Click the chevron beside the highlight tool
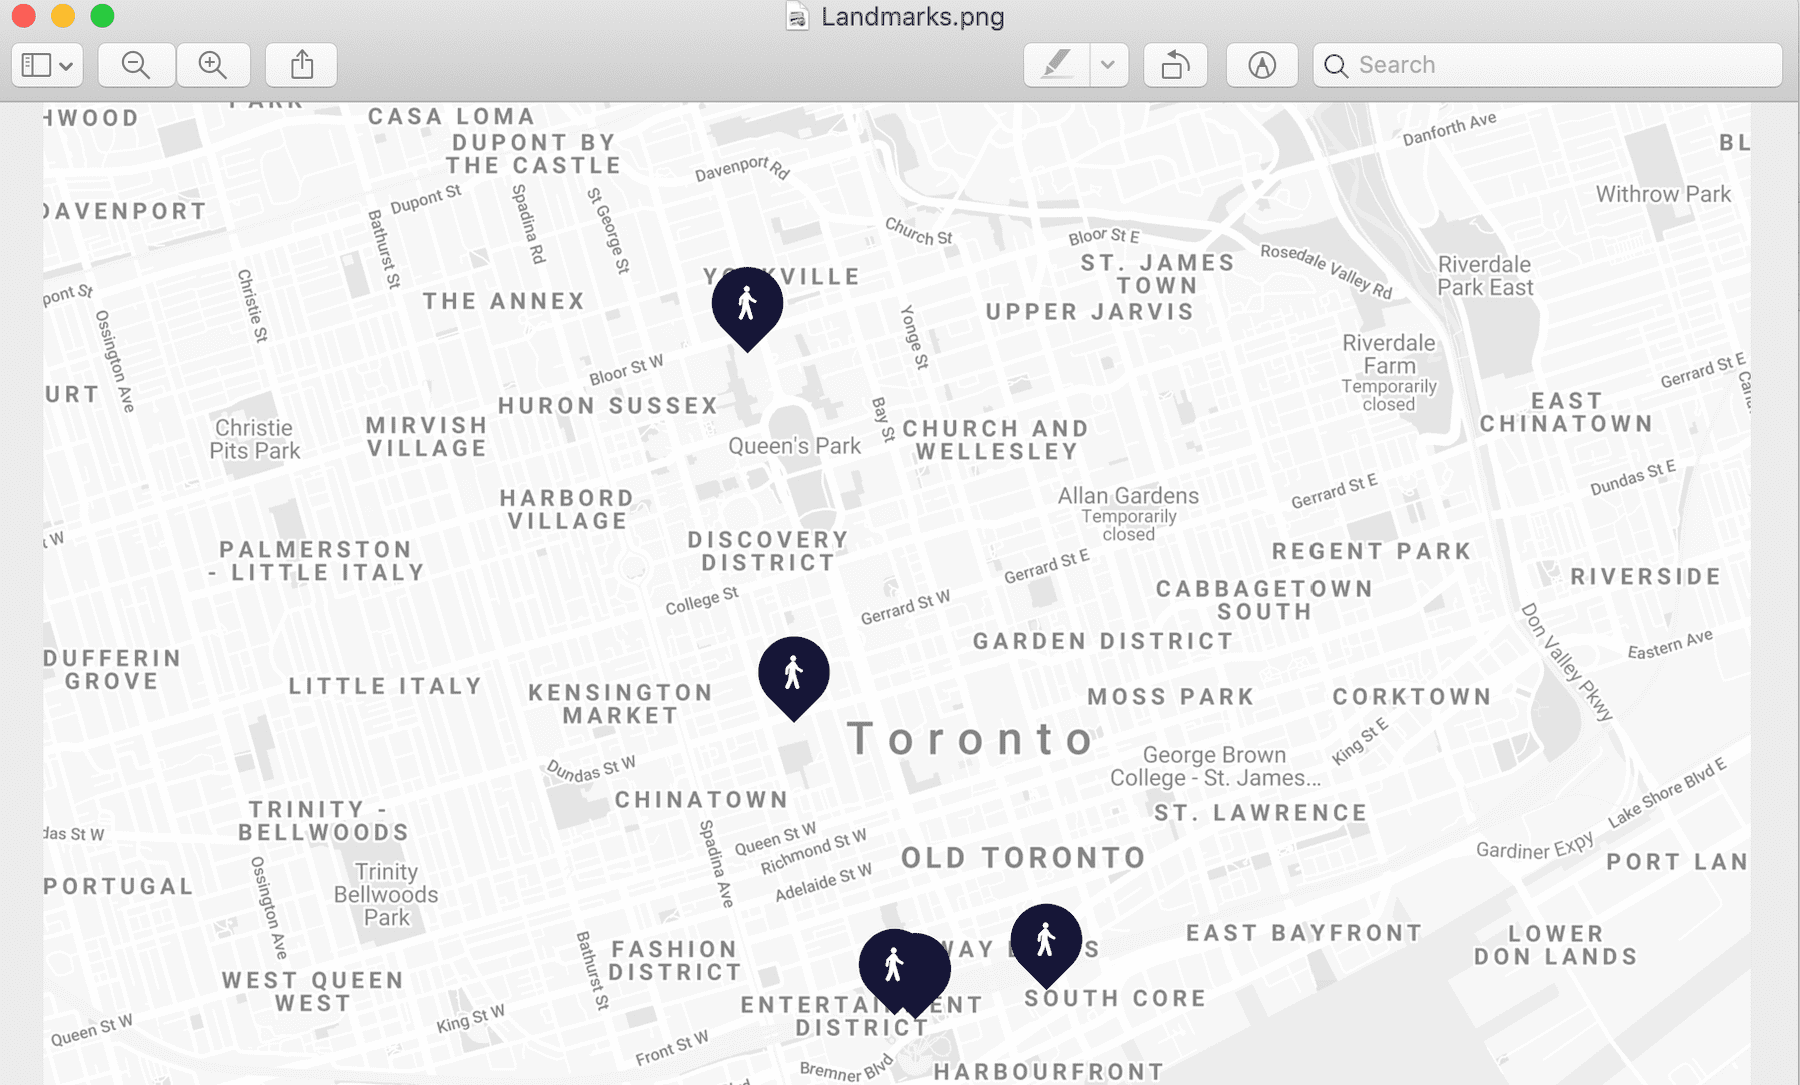The height and width of the screenshot is (1085, 1800). coord(1106,64)
